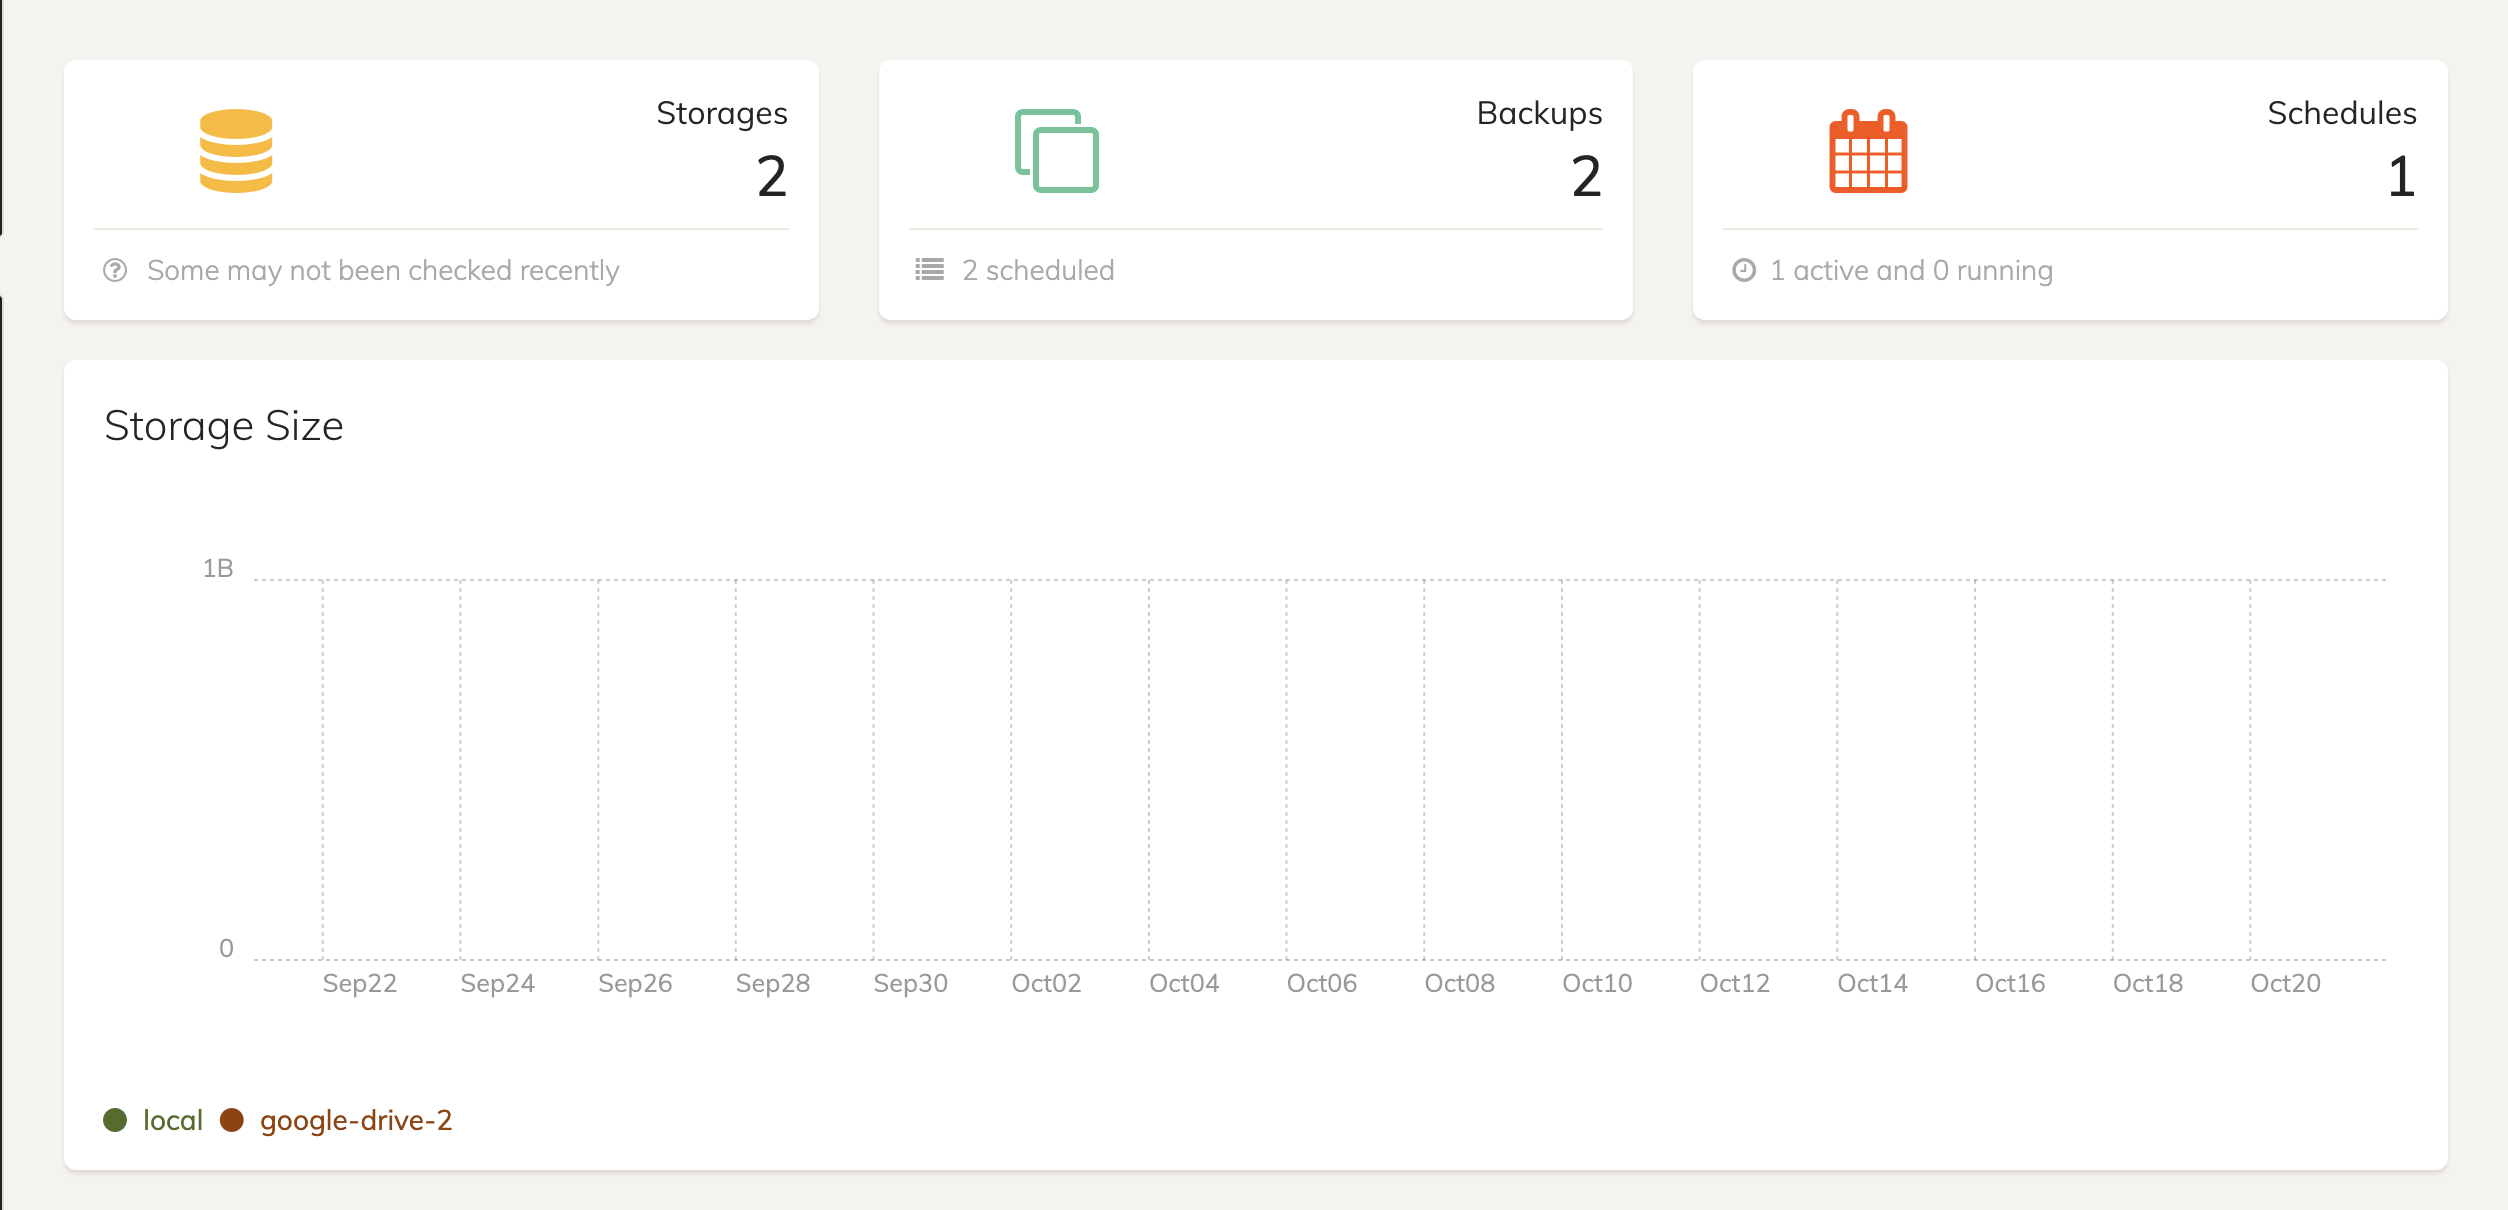This screenshot has width=2508, height=1210.
Task: Click '1 active and 0 running' text
Action: [x=1911, y=270]
